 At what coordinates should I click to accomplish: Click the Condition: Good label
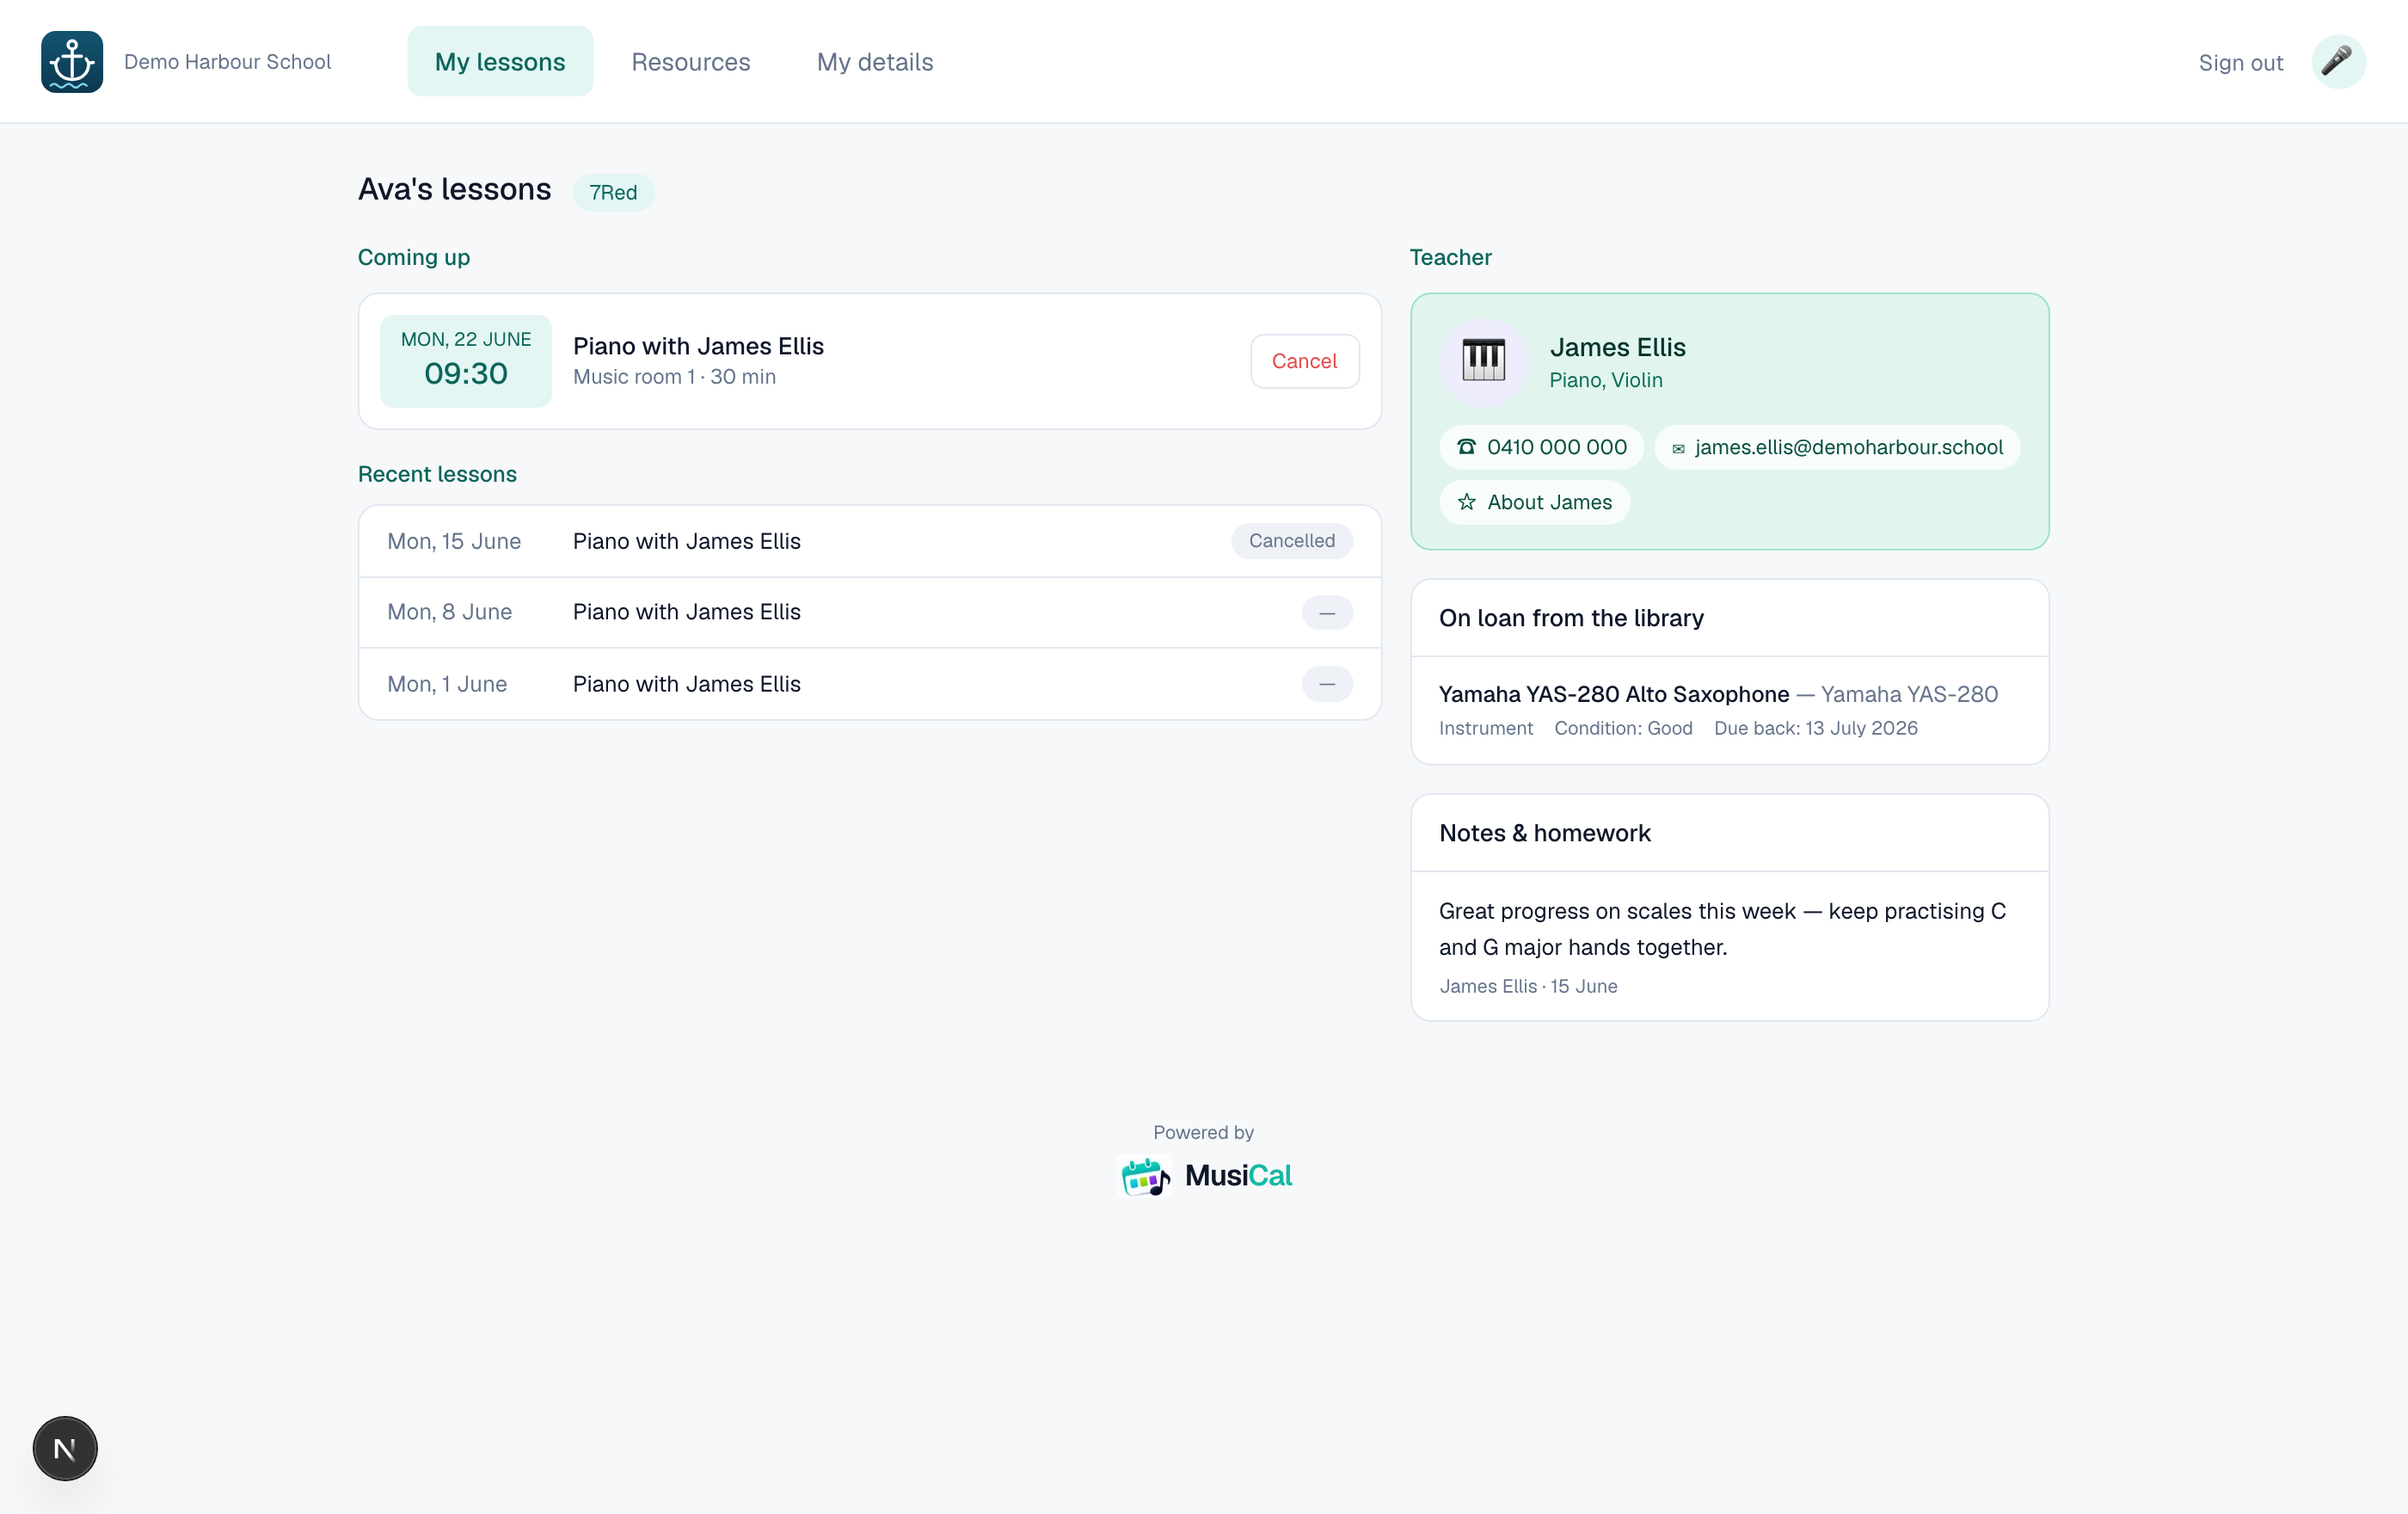coord(1623,728)
